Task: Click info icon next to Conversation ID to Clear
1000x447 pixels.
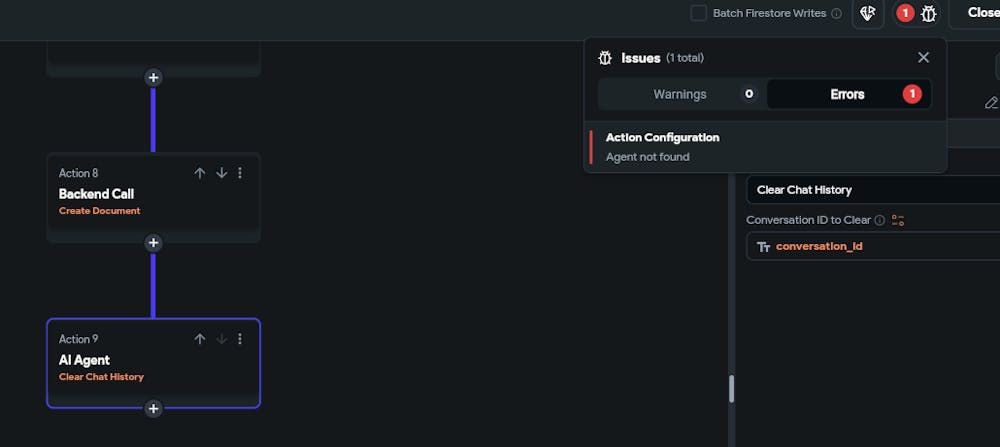Action: click(x=879, y=220)
